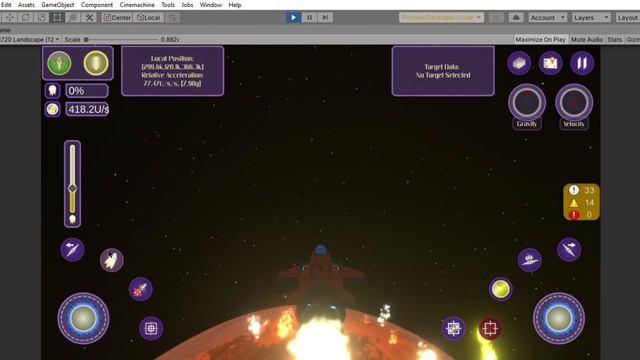
Task: Click the purple crosshair targeting button
Action: pos(453,328)
